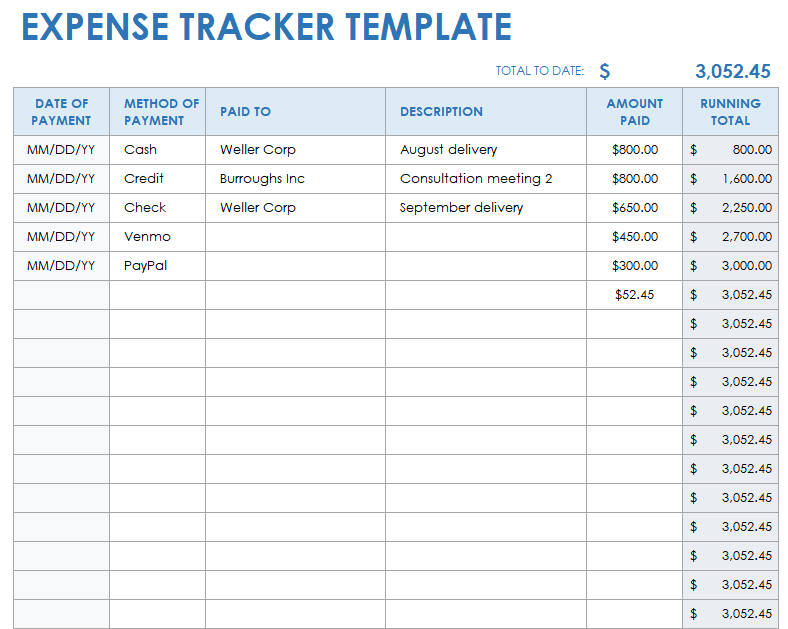This screenshot has height=629, width=788.
Task: Click the Expense Tracker Template title
Action: [266, 27]
